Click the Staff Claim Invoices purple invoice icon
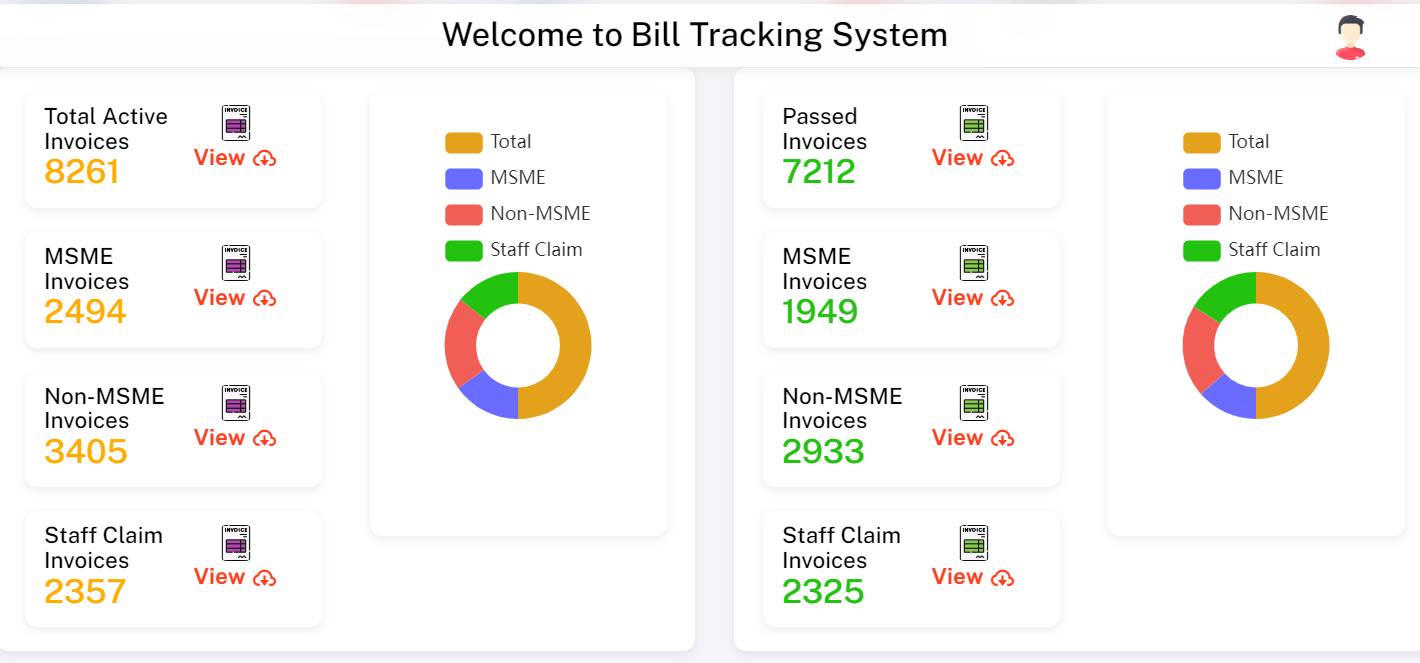The width and height of the screenshot is (1420, 663). (234, 544)
